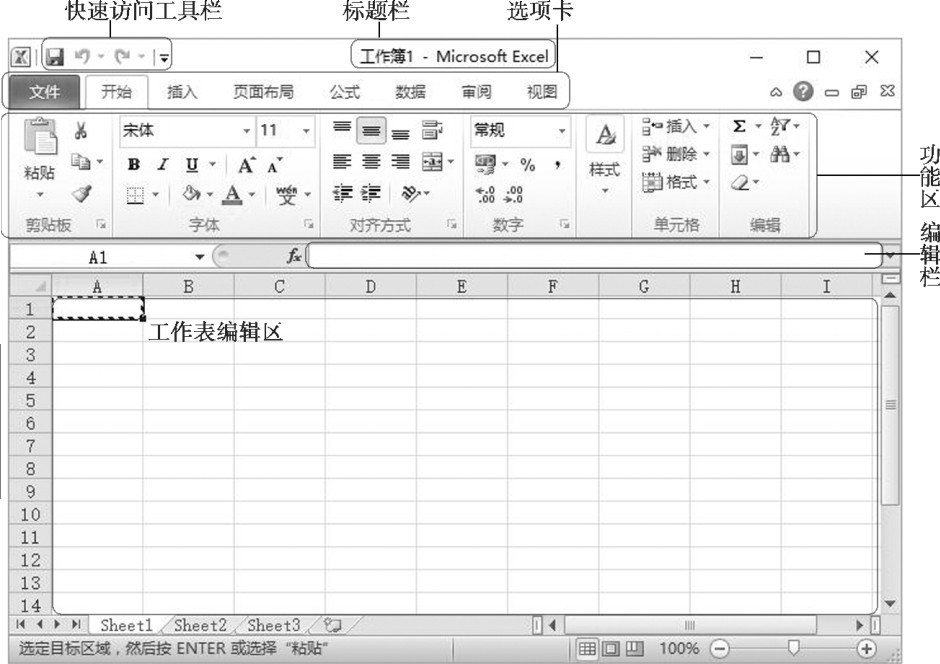The height and width of the screenshot is (664, 940).
Task: Apply percent style format
Action: tap(528, 164)
